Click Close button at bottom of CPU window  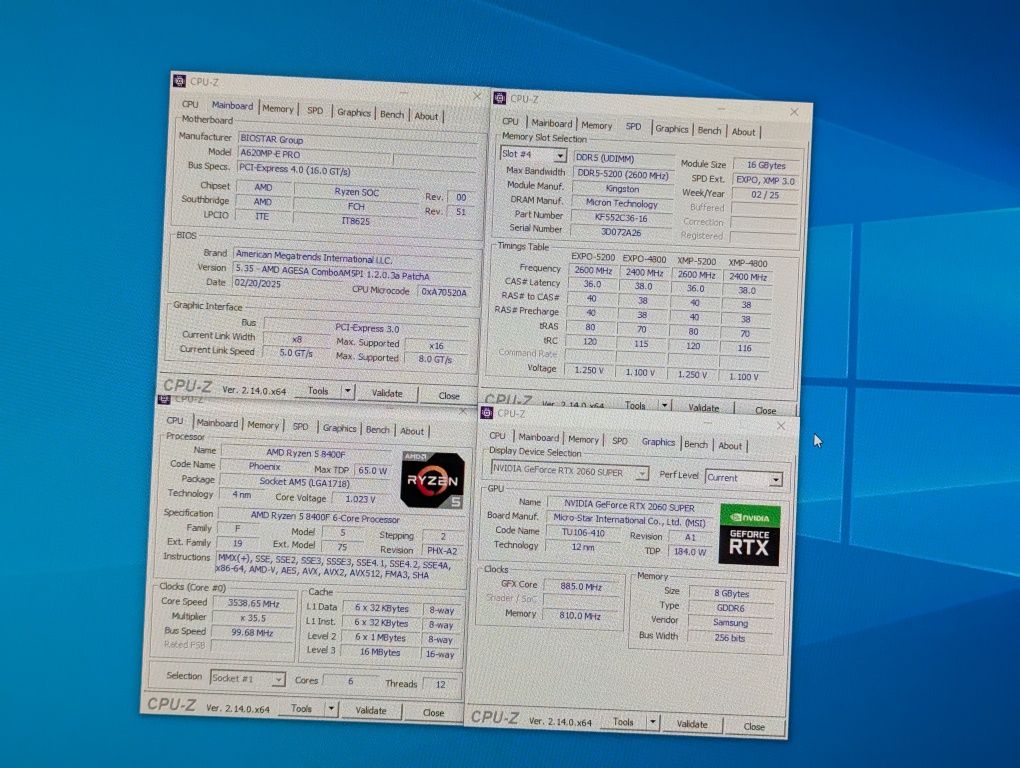coord(433,713)
